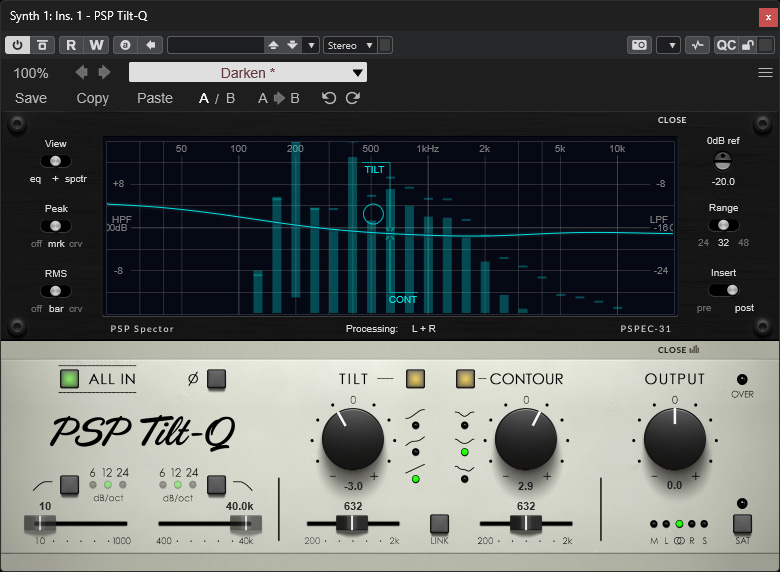Select M processing mode LED

click(x=654, y=524)
